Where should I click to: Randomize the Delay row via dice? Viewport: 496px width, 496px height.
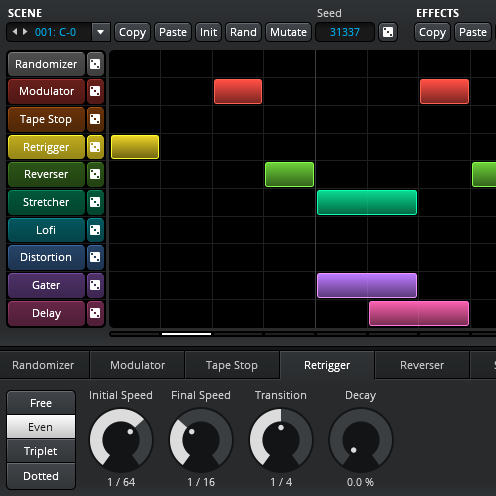(x=95, y=313)
